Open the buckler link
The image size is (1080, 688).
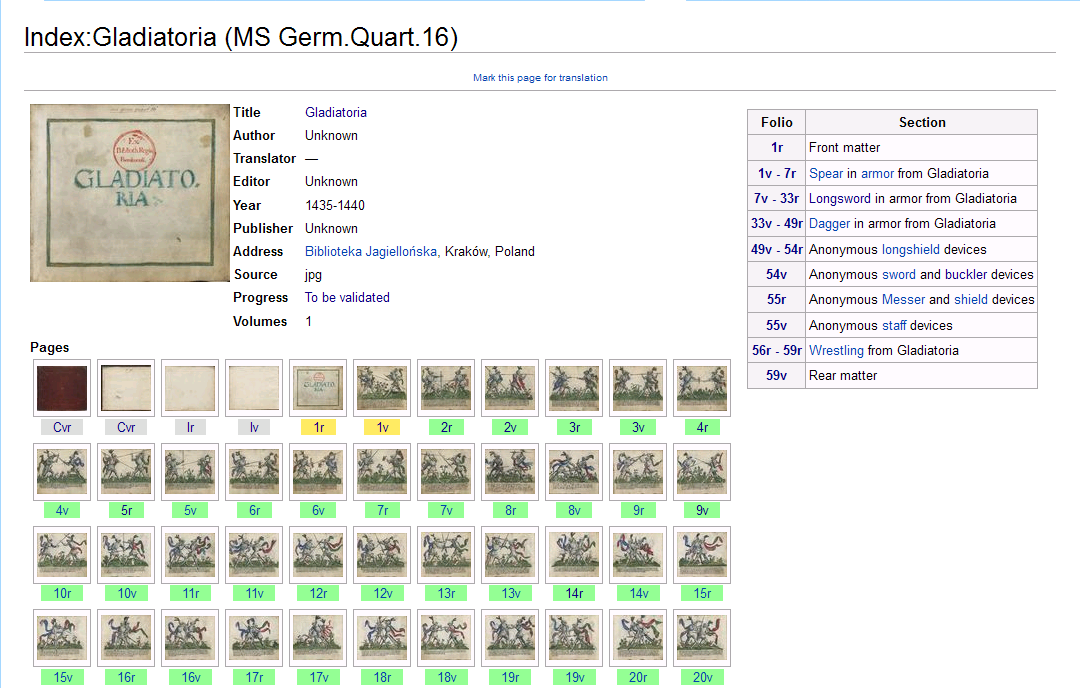tap(966, 274)
